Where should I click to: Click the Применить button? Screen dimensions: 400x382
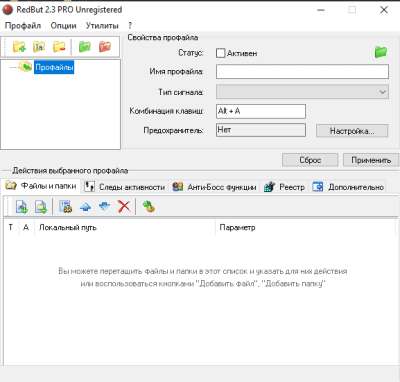[371, 160]
